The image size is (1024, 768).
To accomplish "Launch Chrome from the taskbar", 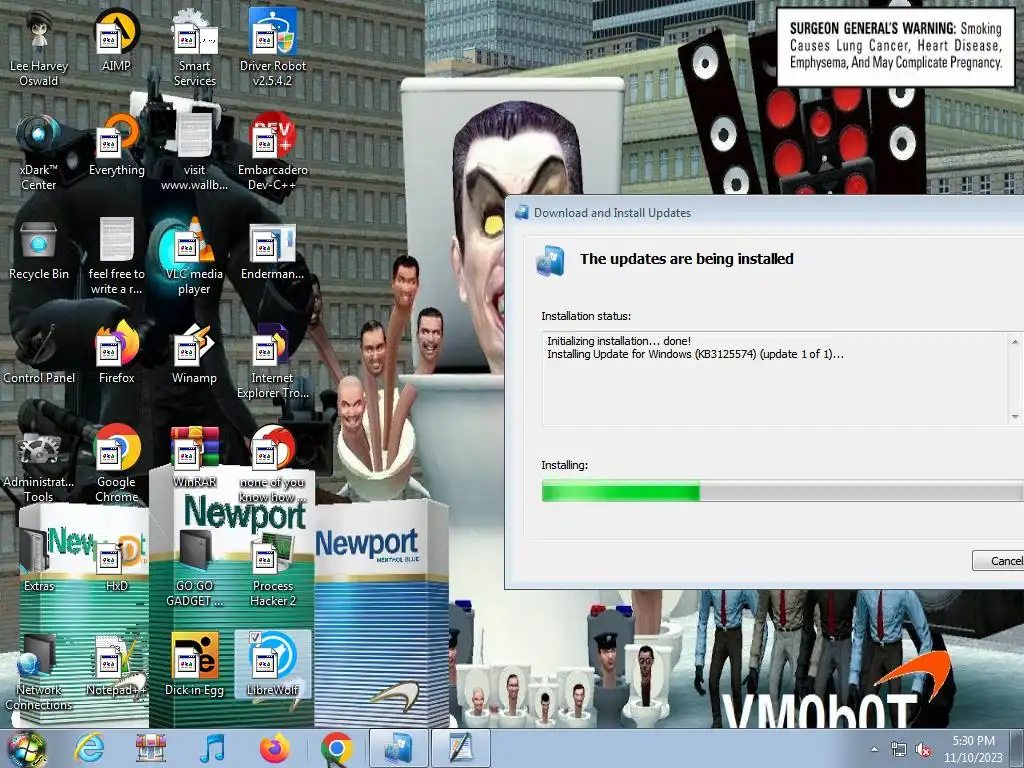I will (x=336, y=748).
